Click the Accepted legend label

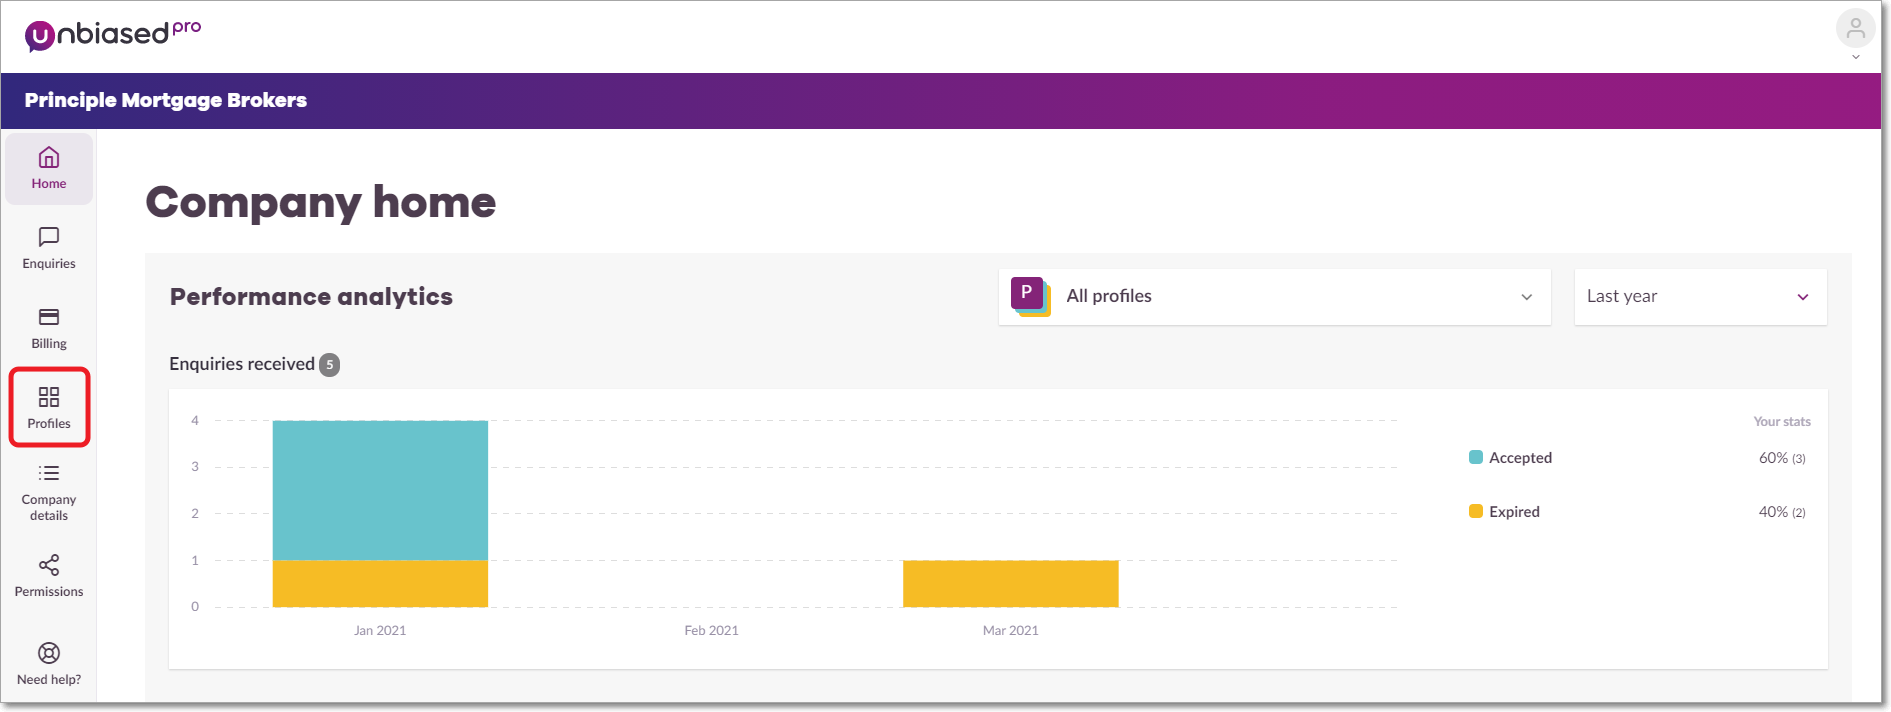pyautogui.click(x=1520, y=458)
